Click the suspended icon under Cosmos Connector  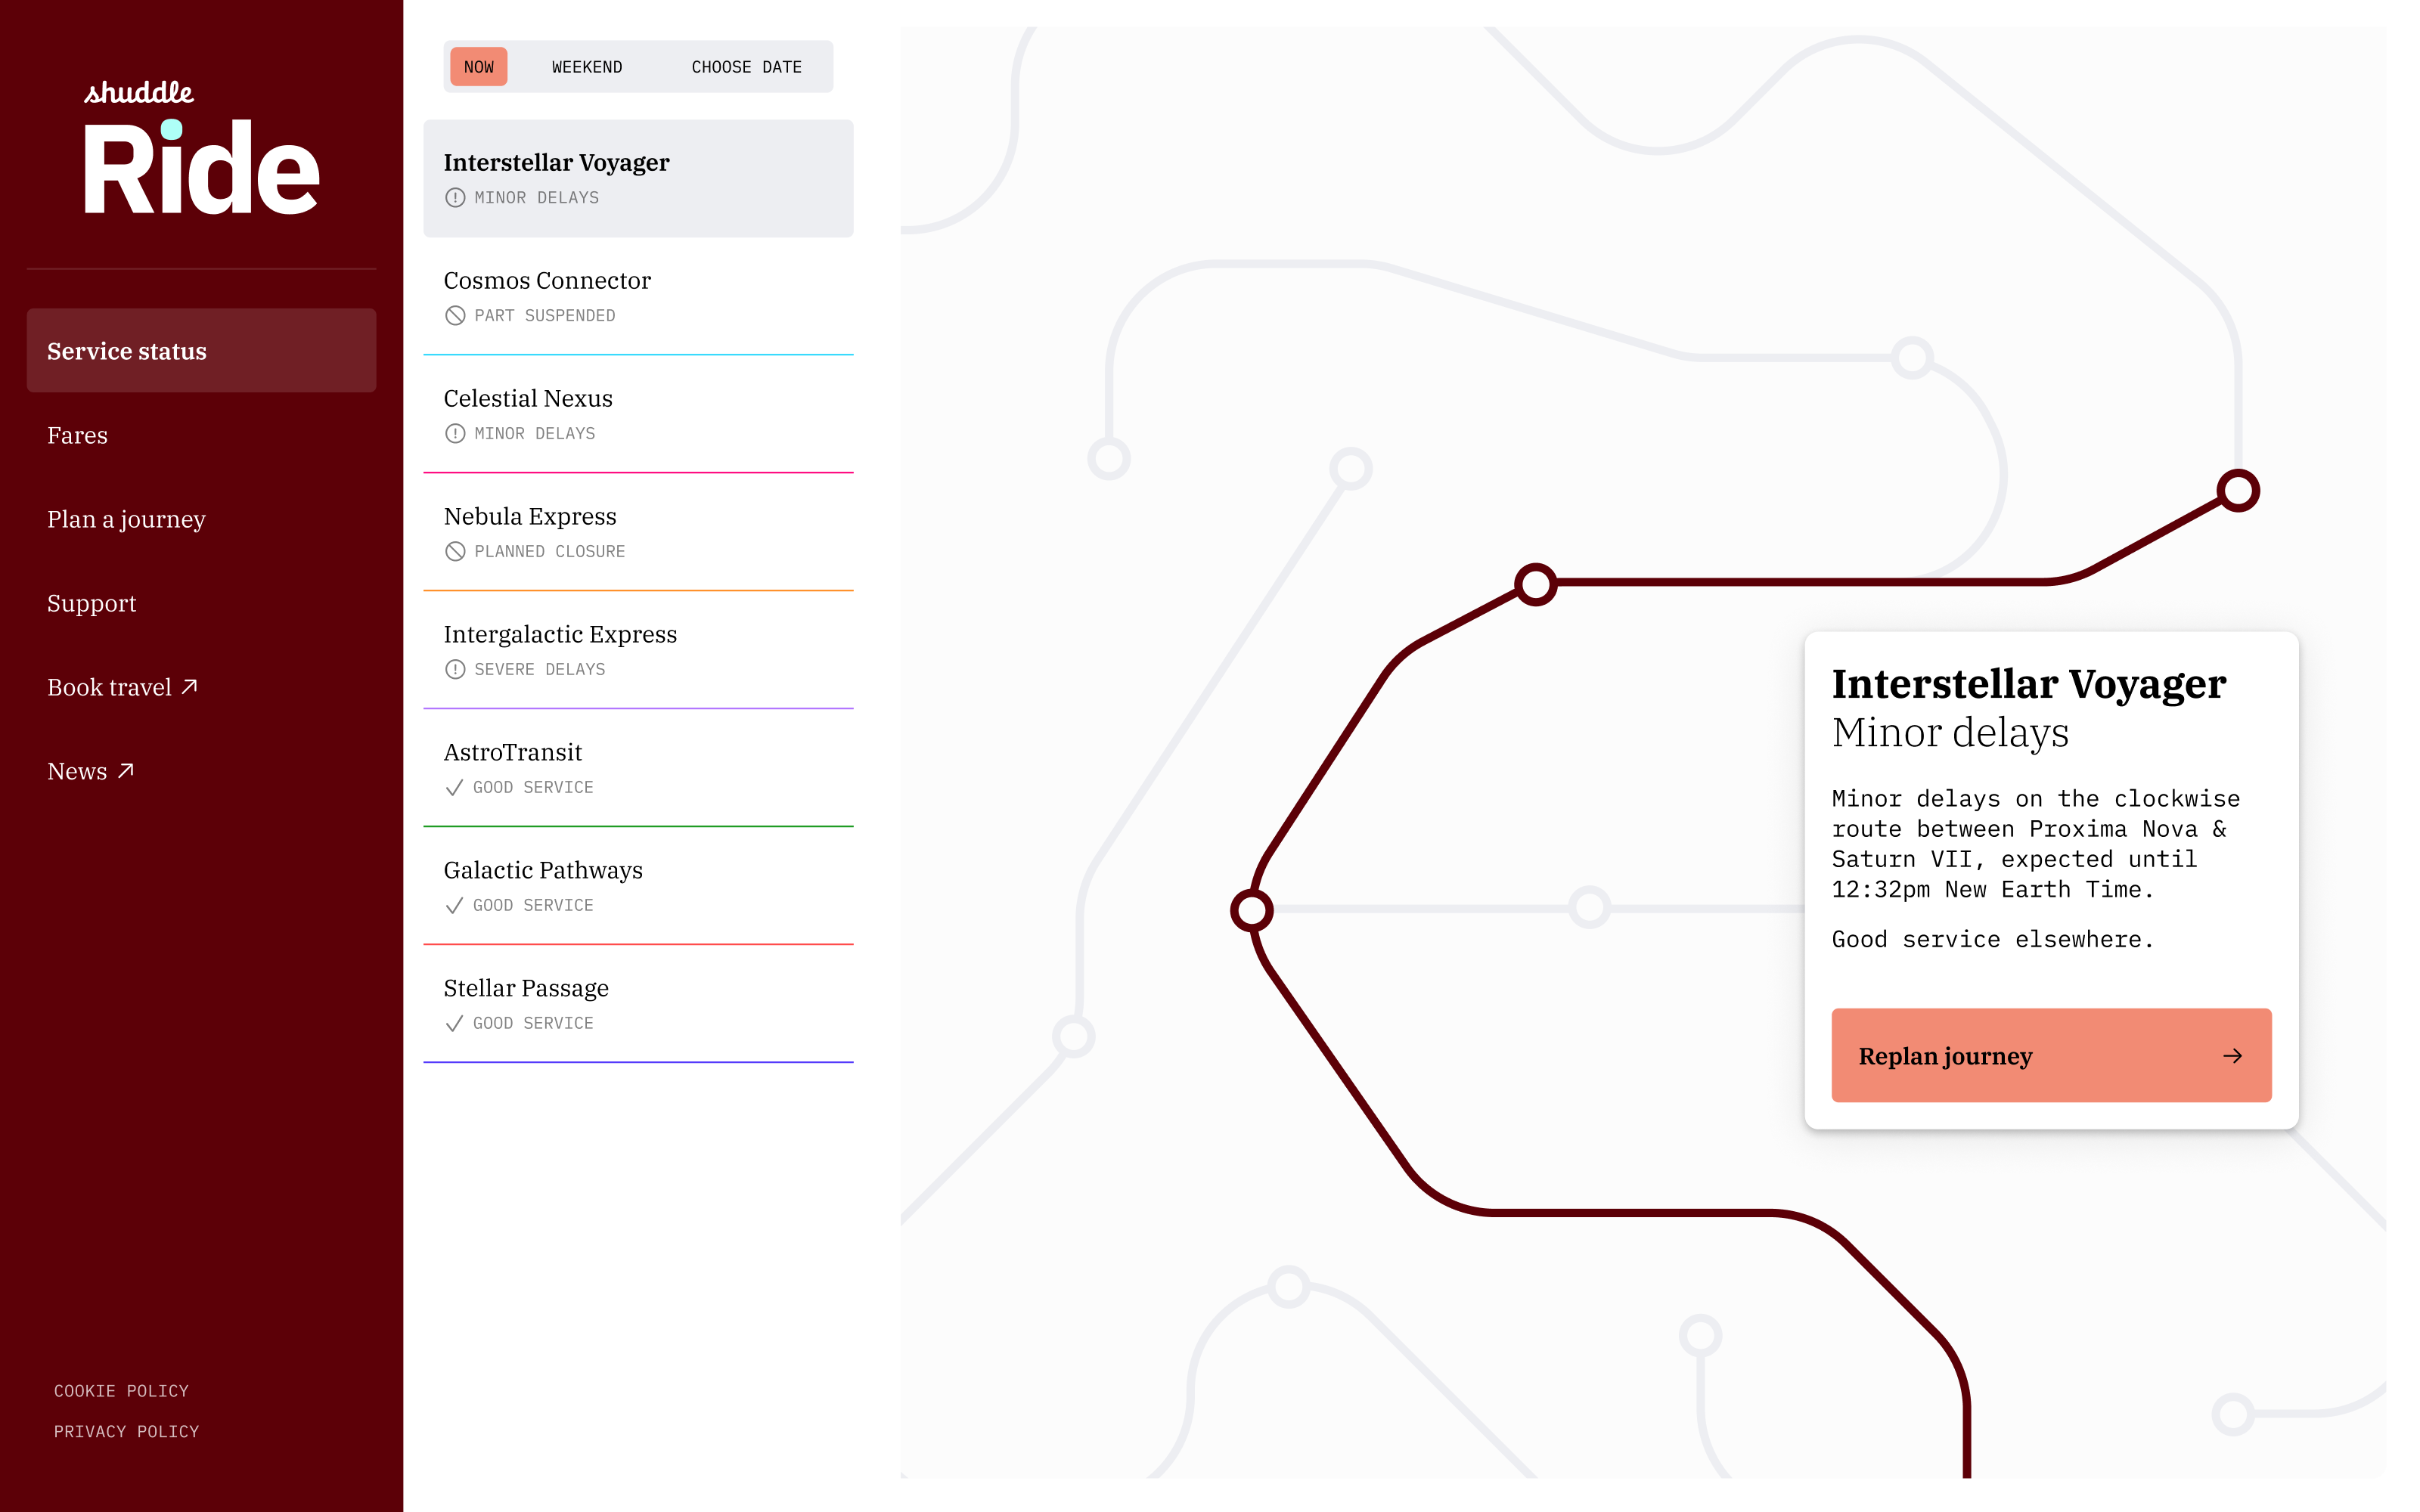[x=455, y=316]
